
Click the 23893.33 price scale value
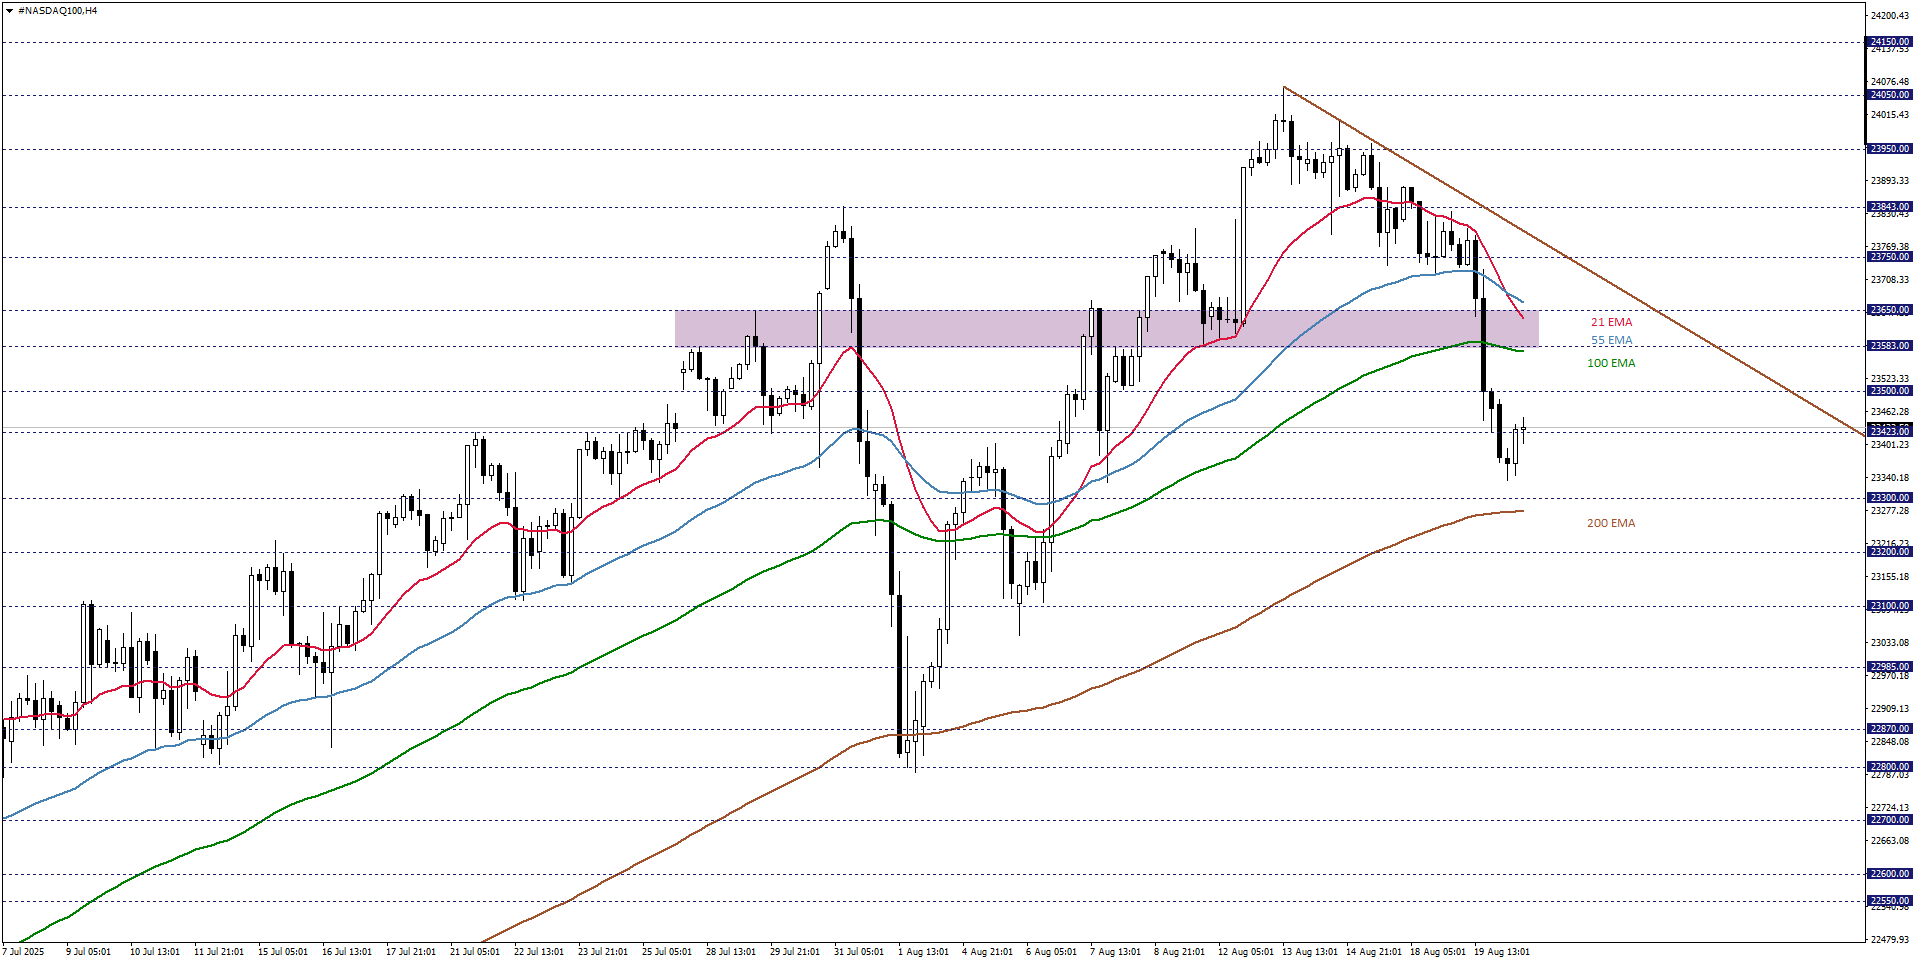pos(1890,181)
